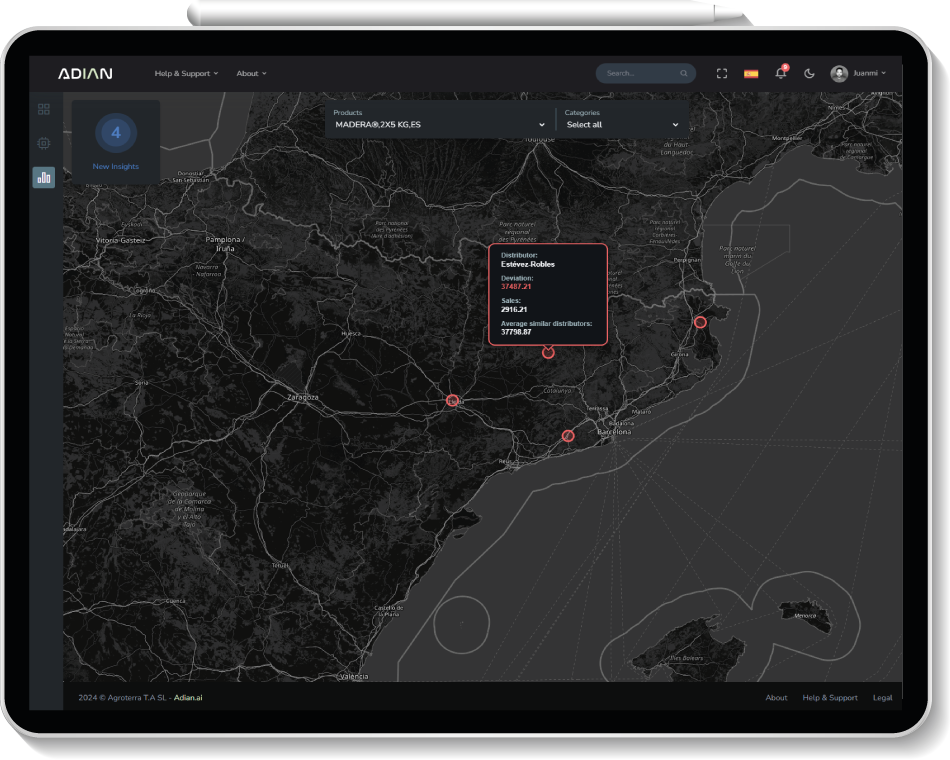This screenshot has height=760, width=950.
Task: Click the user avatar picture
Action: [x=839, y=73]
